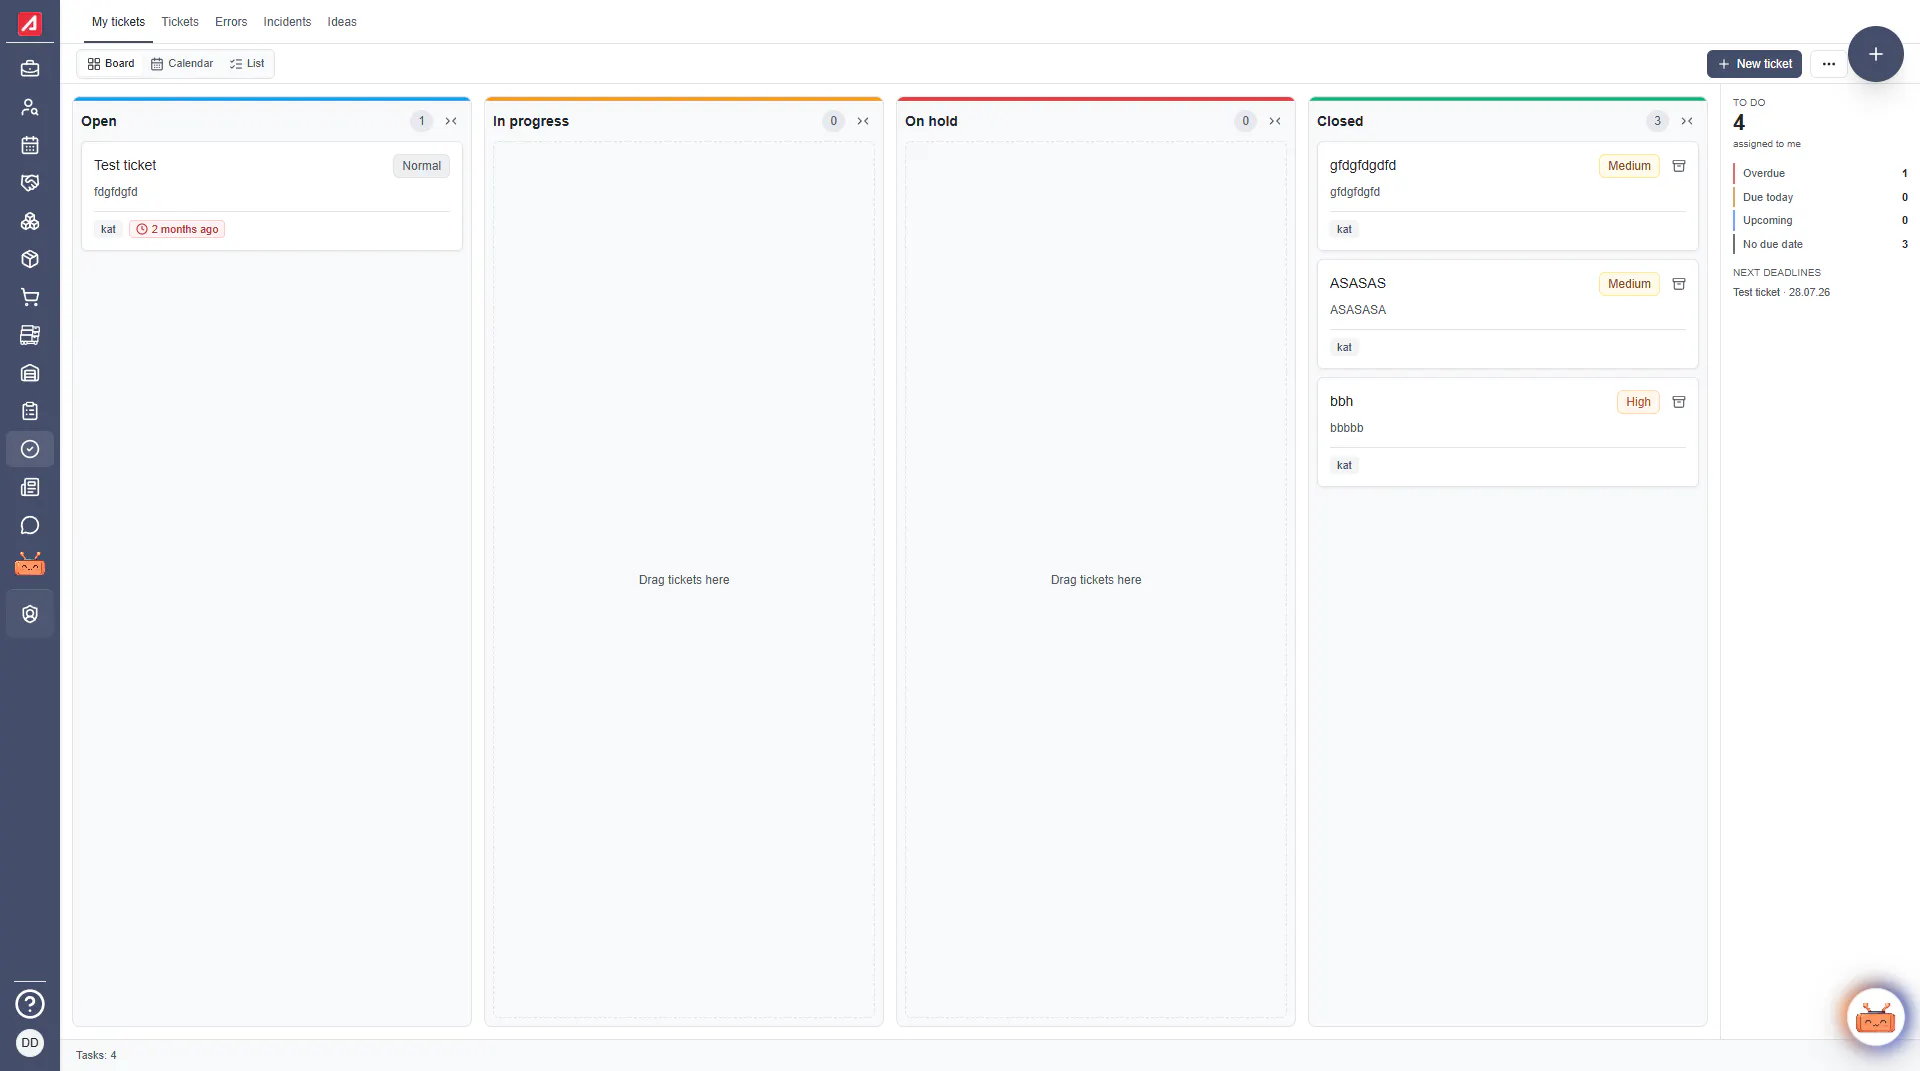This screenshot has width=1920, height=1071.
Task: Select the checkmark tasks sidebar icon
Action: pyautogui.click(x=30, y=449)
